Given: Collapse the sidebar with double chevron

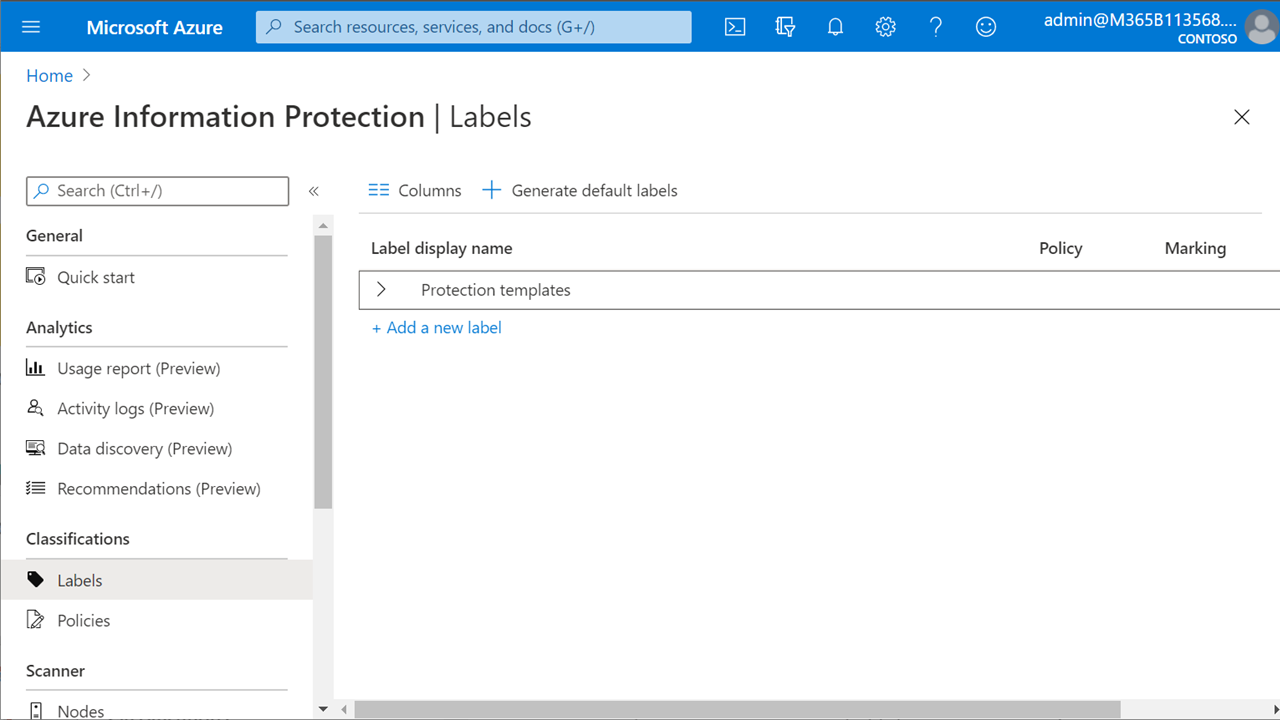Looking at the screenshot, I should [313, 191].
